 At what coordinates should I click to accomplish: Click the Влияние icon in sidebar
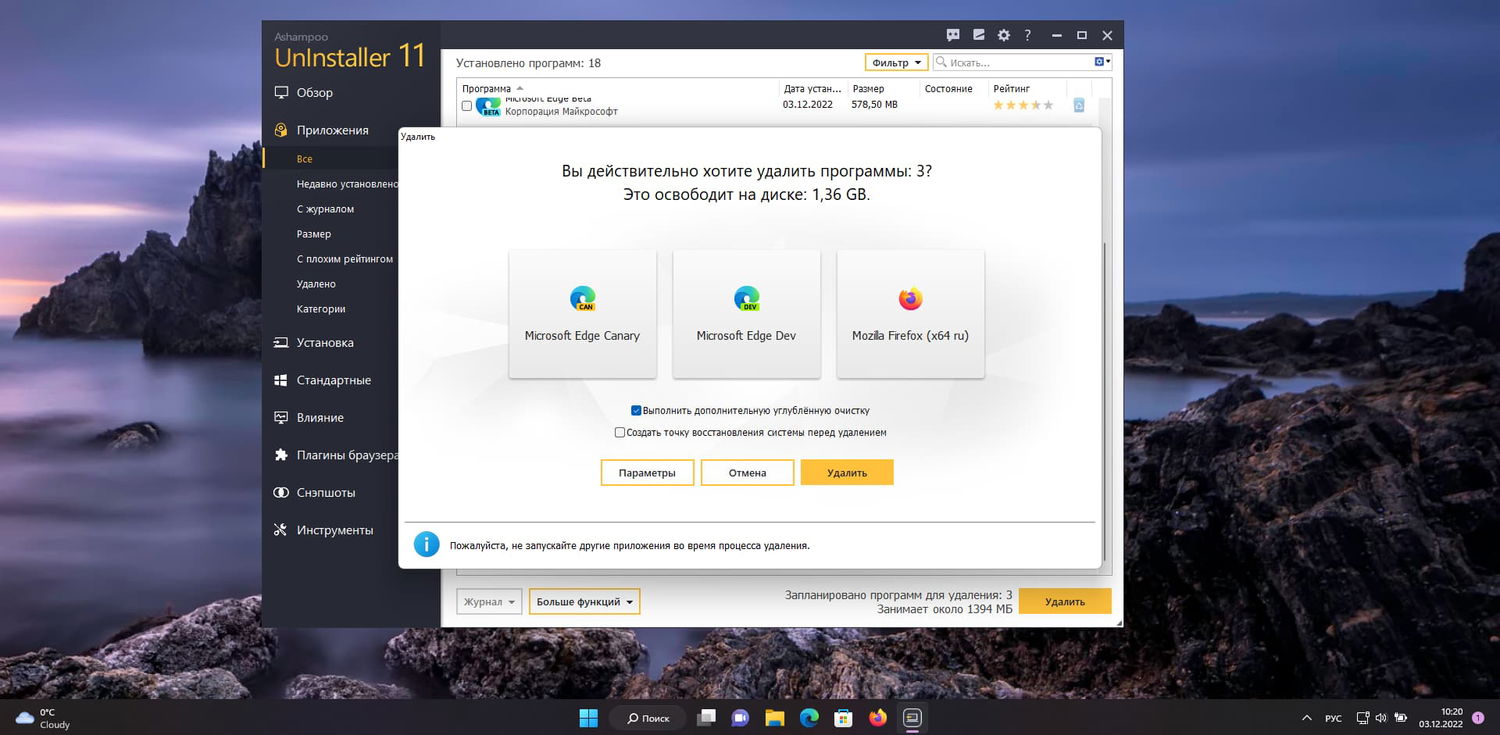[281, 418]
